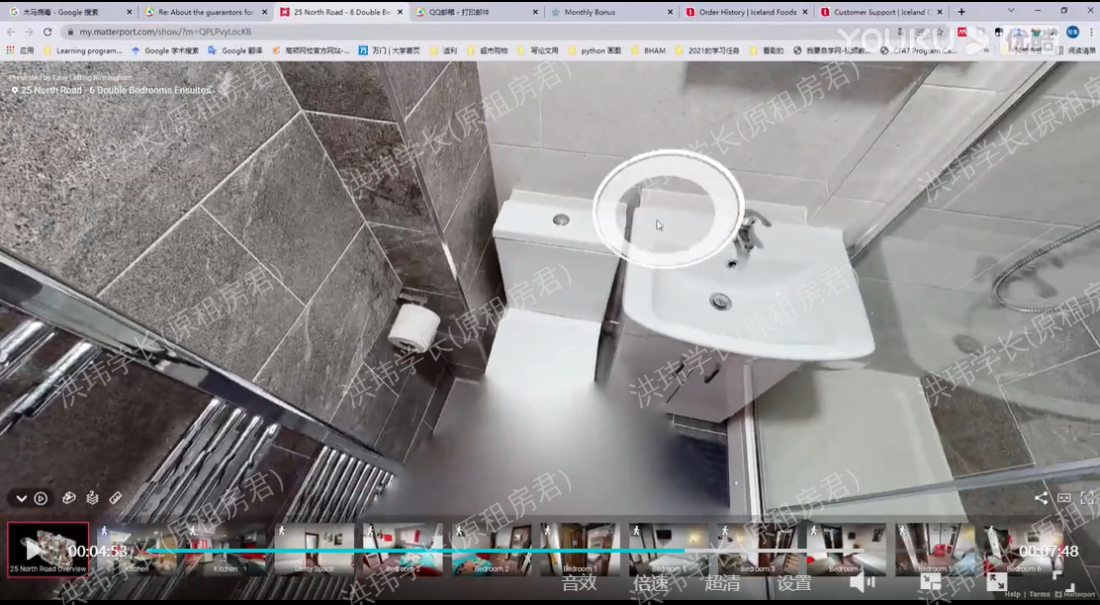Open the floor selector layers icon
This screenshot has width=1100, height=605.
coord(92,497)
